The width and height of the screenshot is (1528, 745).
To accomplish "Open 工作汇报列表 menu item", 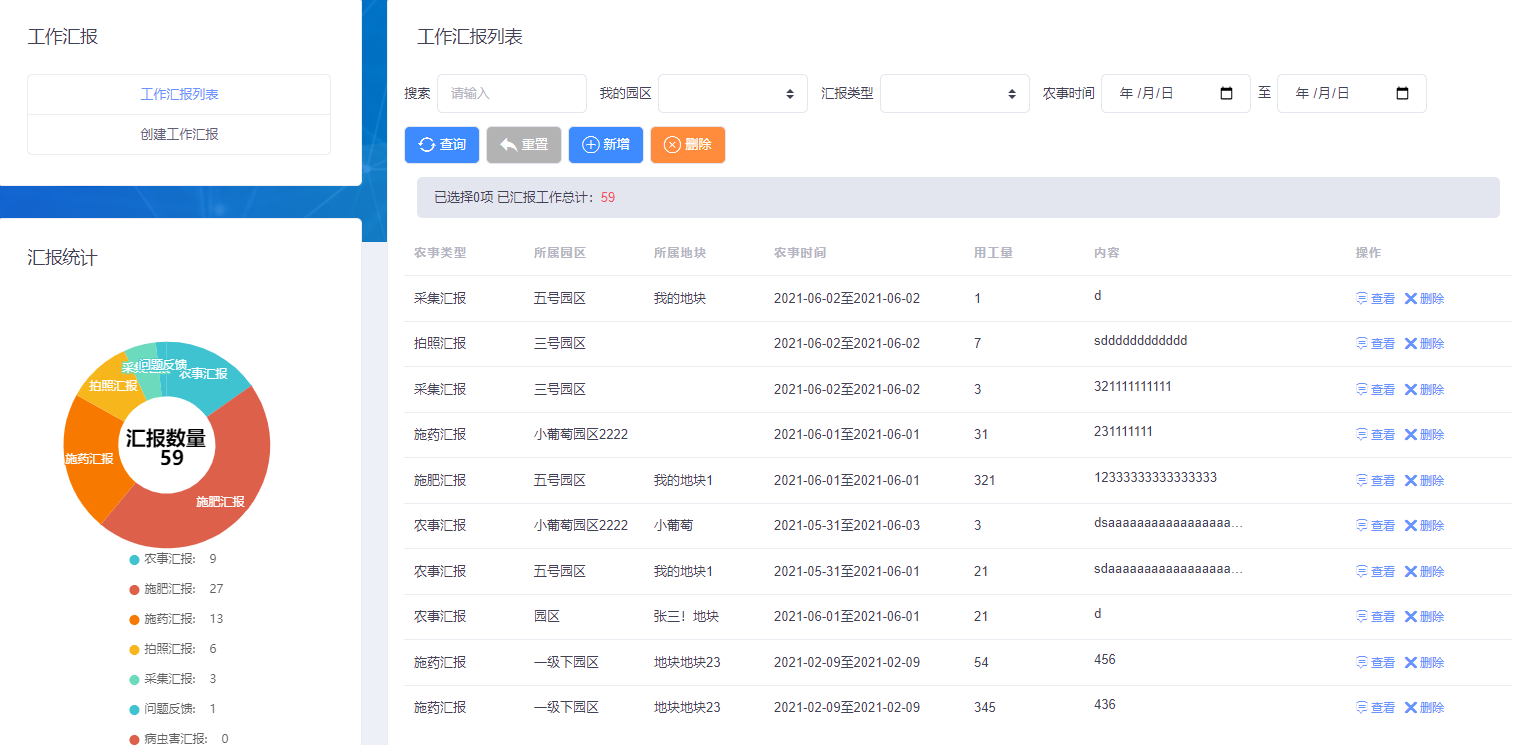I will 179,94.
